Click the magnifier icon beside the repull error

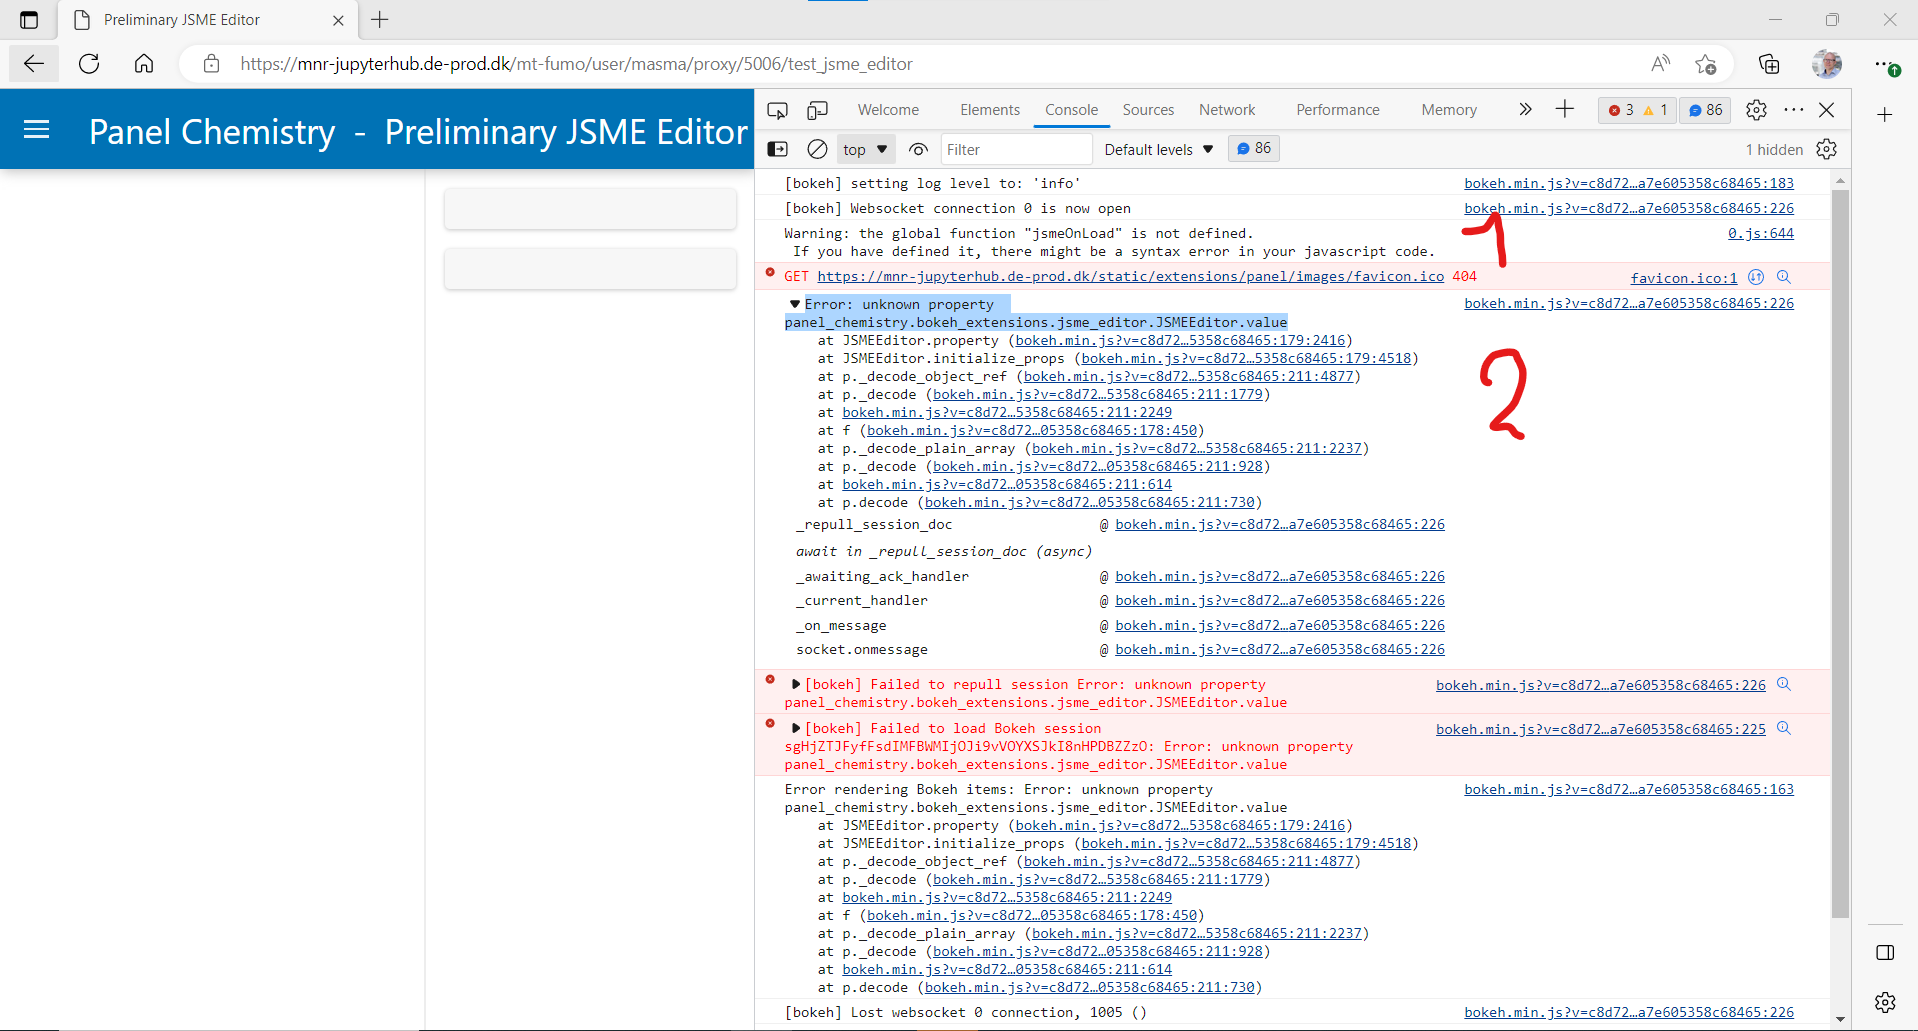coord(1784,684)
